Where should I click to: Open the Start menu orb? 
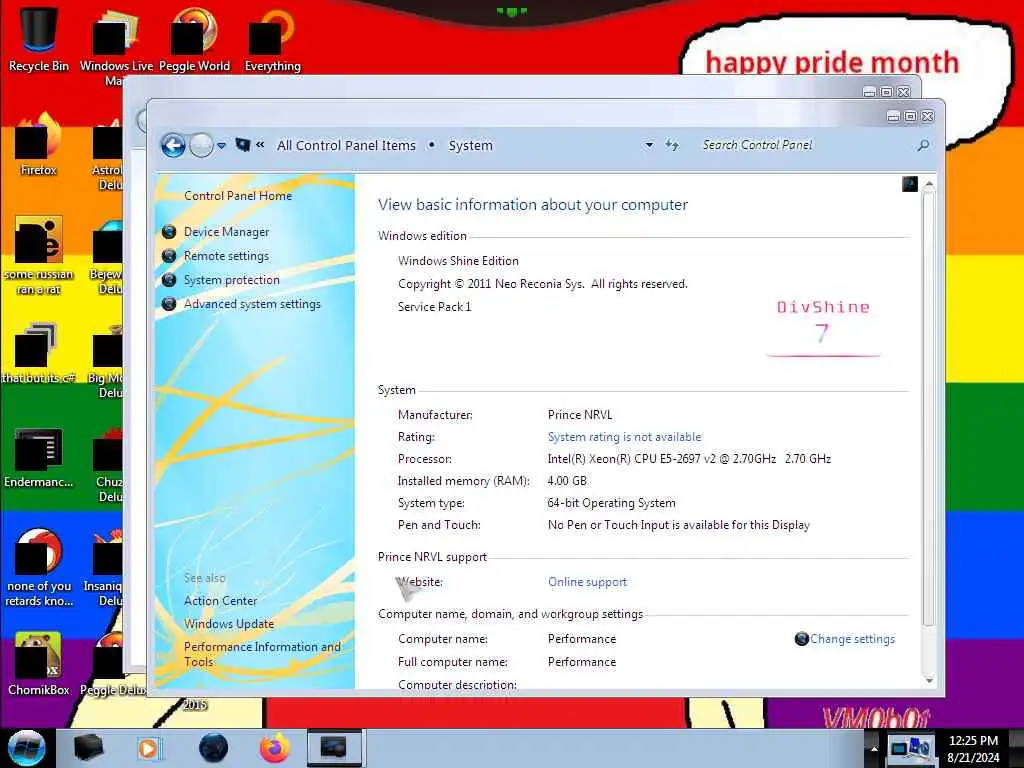27,748
